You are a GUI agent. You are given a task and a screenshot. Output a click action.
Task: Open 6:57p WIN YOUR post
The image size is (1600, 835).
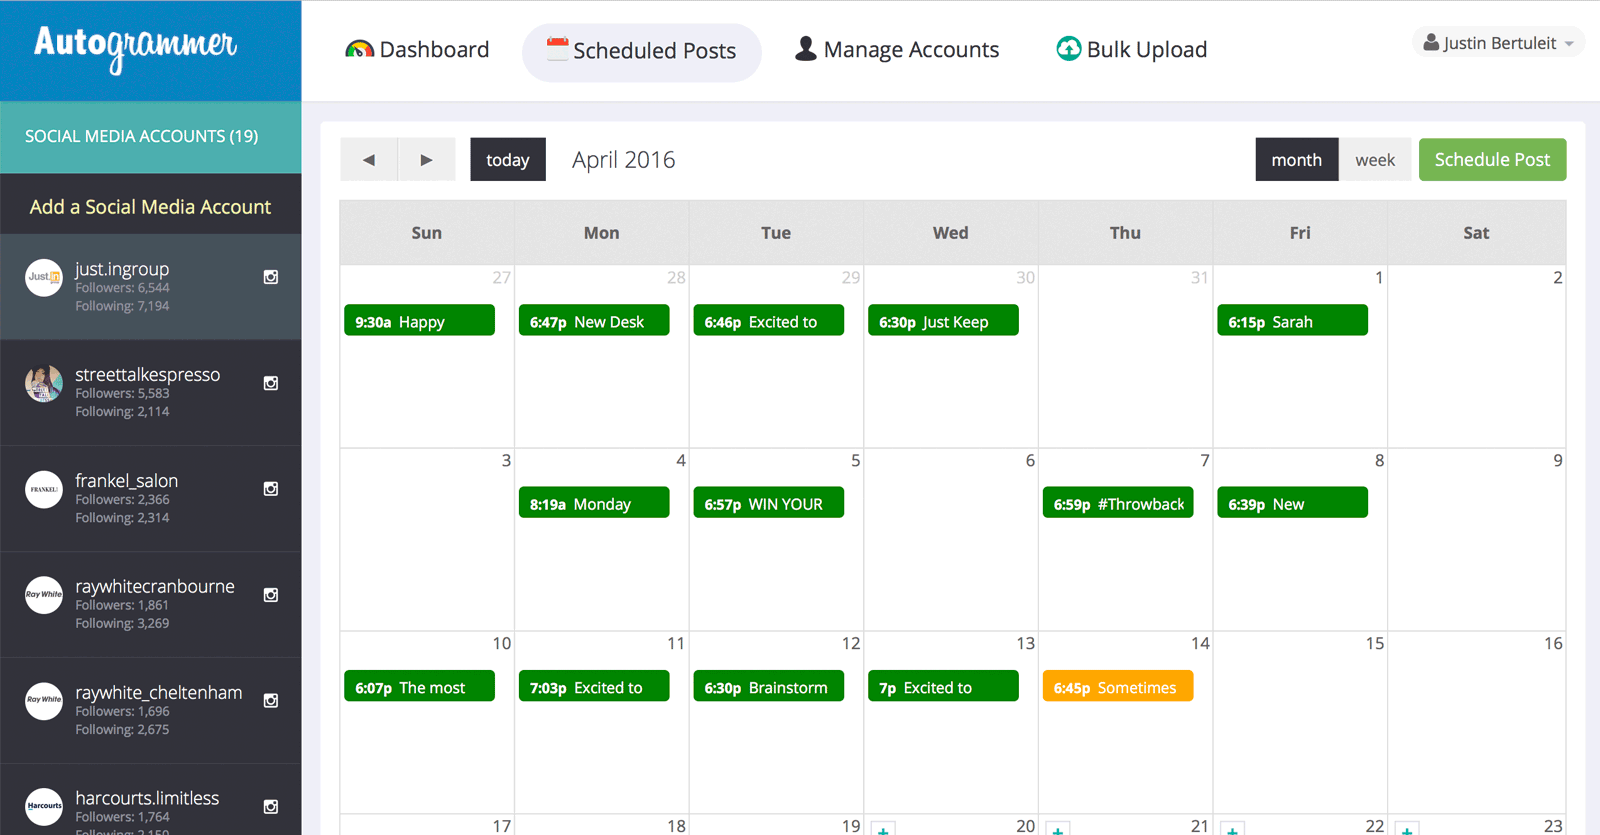(768, 503)
